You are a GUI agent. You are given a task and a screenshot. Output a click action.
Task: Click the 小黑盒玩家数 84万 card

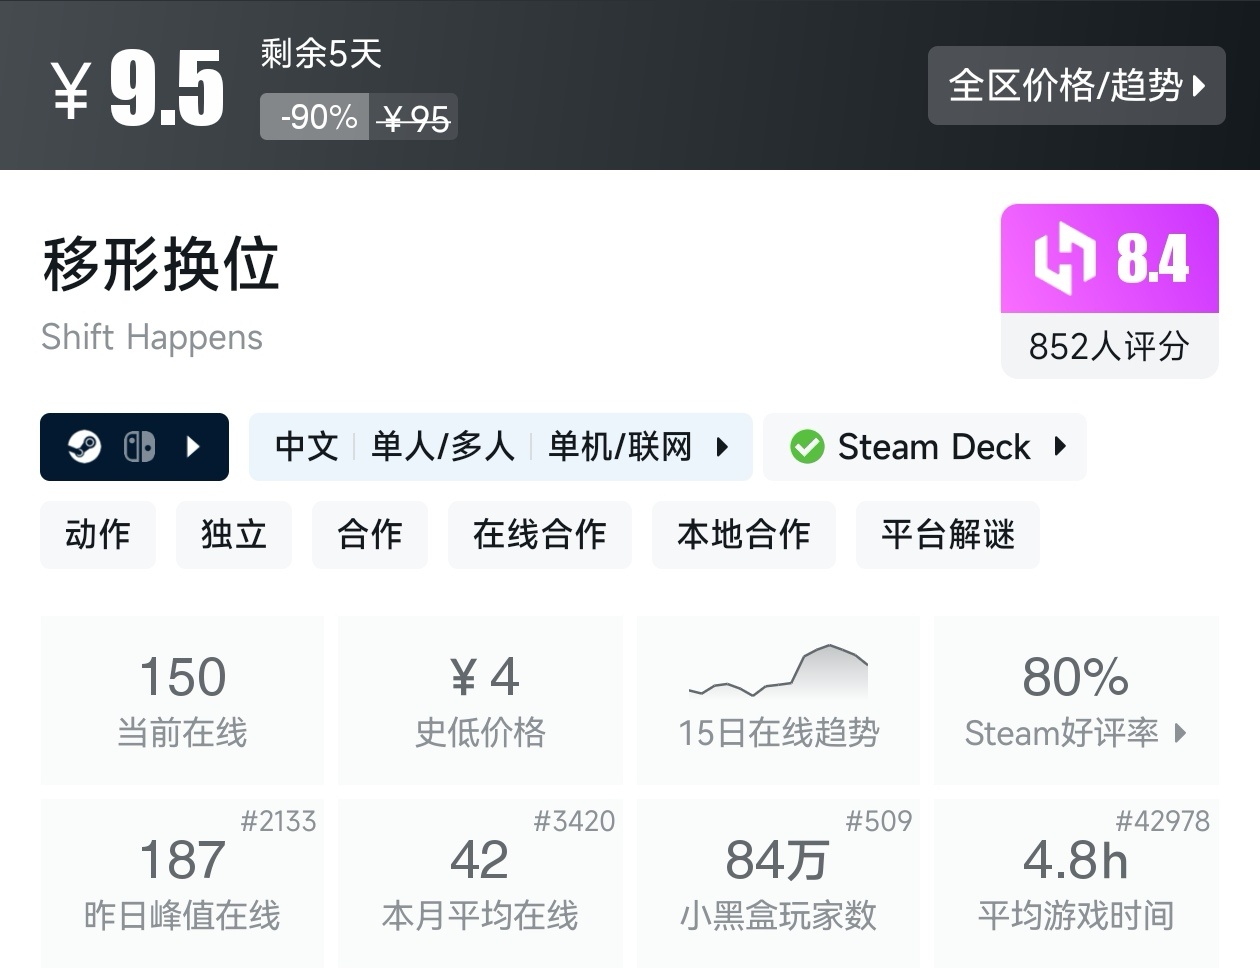click(x=778, y=880)
